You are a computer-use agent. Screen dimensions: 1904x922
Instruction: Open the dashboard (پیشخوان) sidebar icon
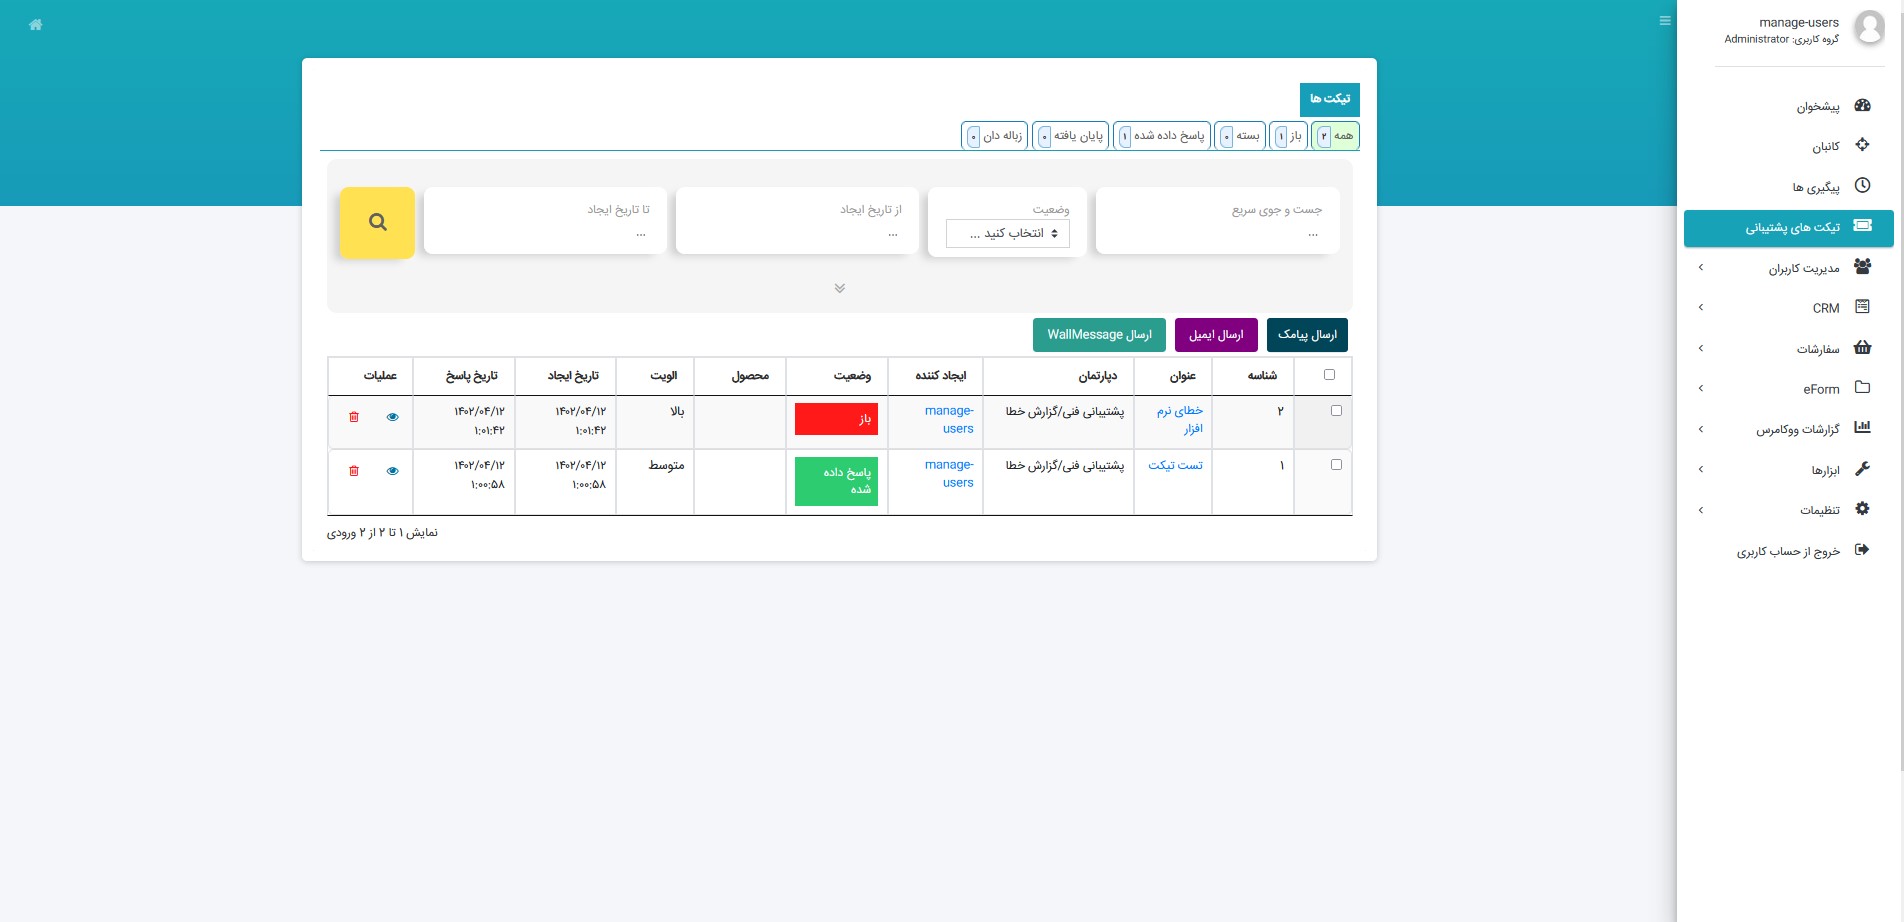(1862, 106)
